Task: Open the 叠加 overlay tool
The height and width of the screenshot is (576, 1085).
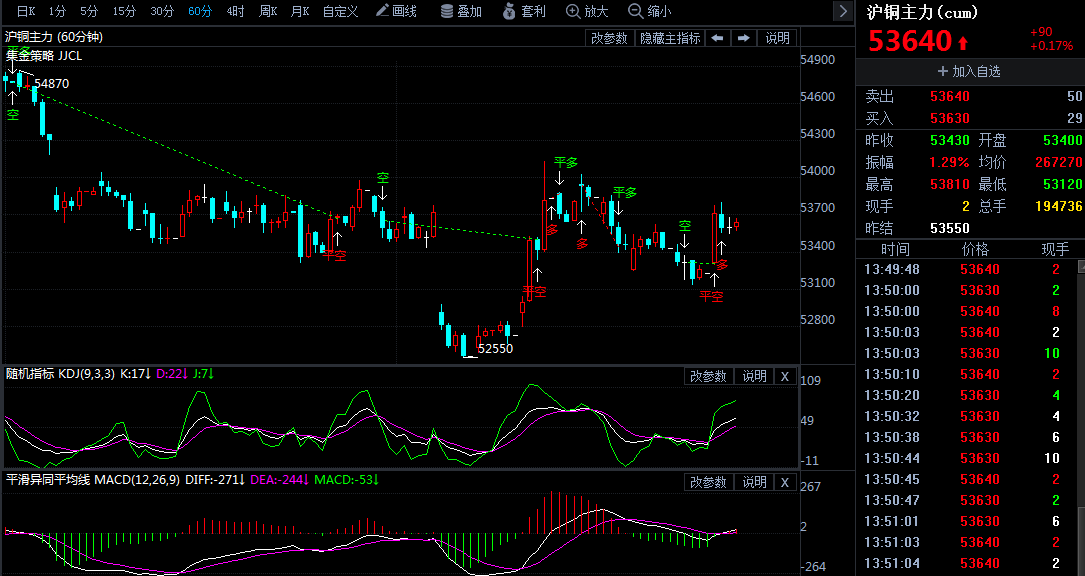Action: click(x=461, y=11)
